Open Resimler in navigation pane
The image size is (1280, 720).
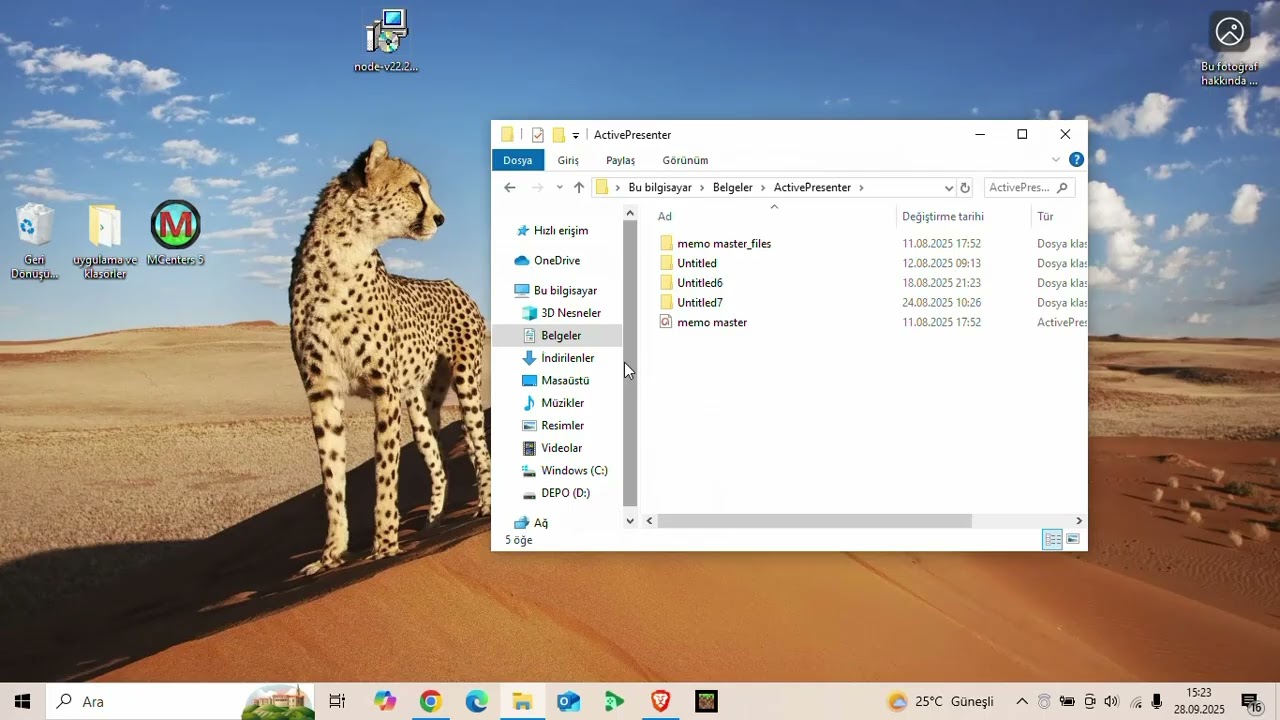553,426
